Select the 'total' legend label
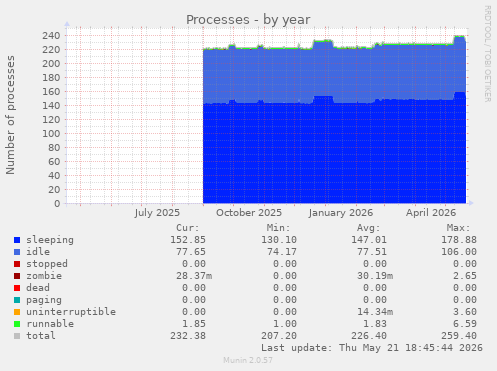The width and height of the screenshot is (497, 371). point(41,336)
